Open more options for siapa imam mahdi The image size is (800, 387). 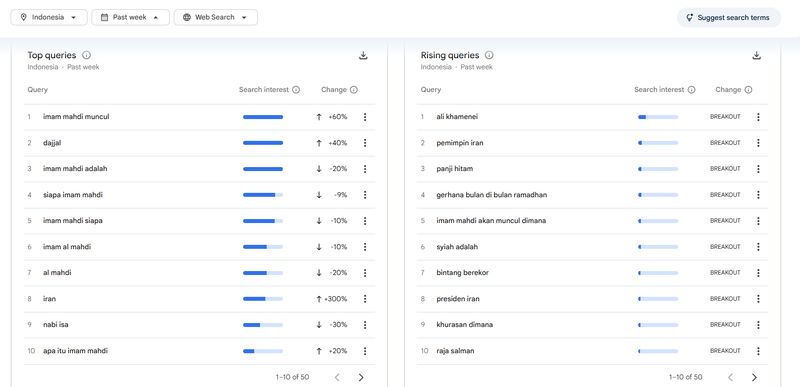tap(365, 195)
